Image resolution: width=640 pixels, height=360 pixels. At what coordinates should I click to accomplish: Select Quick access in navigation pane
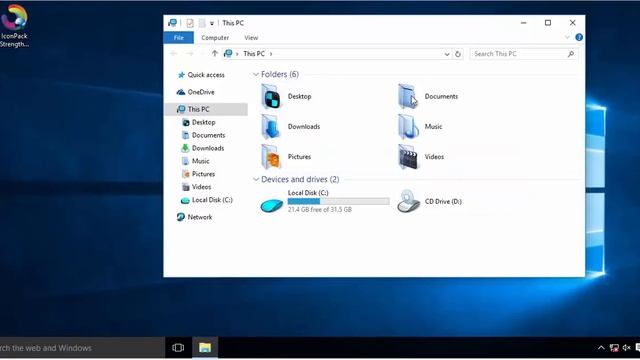click(x=206, y=75)
